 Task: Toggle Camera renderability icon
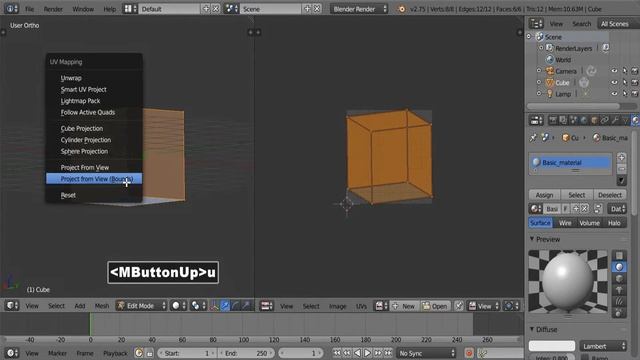[x=635, y=71]
